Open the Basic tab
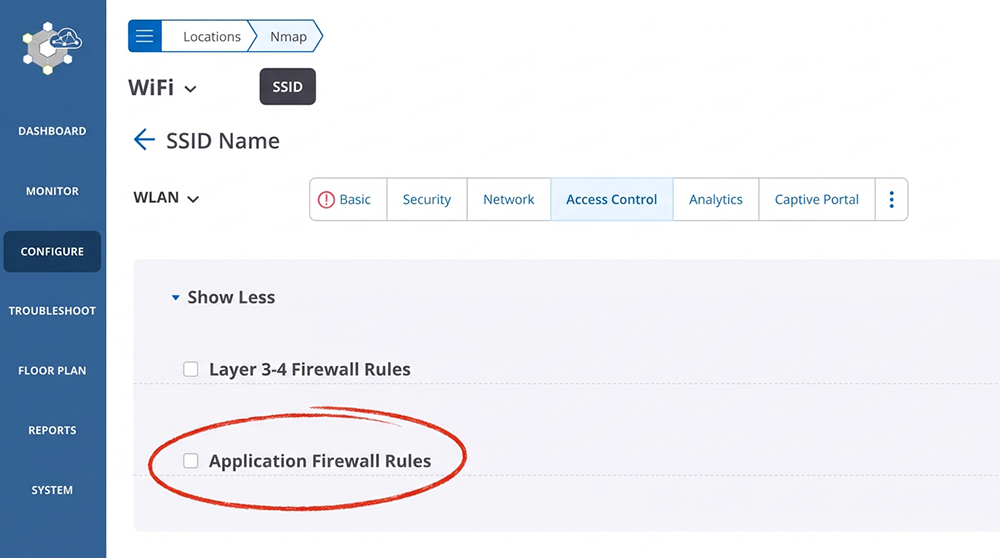 [348, 200]
